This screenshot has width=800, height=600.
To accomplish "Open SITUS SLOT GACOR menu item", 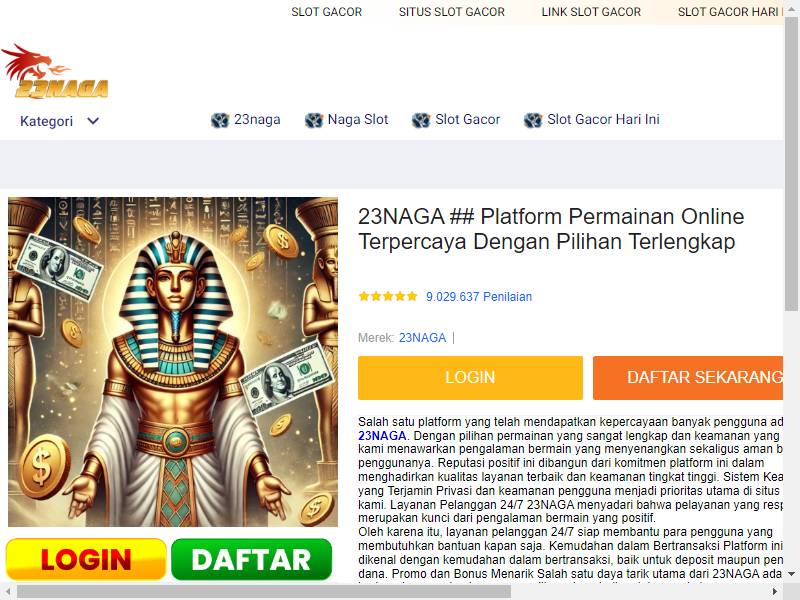I will point(452,12).
